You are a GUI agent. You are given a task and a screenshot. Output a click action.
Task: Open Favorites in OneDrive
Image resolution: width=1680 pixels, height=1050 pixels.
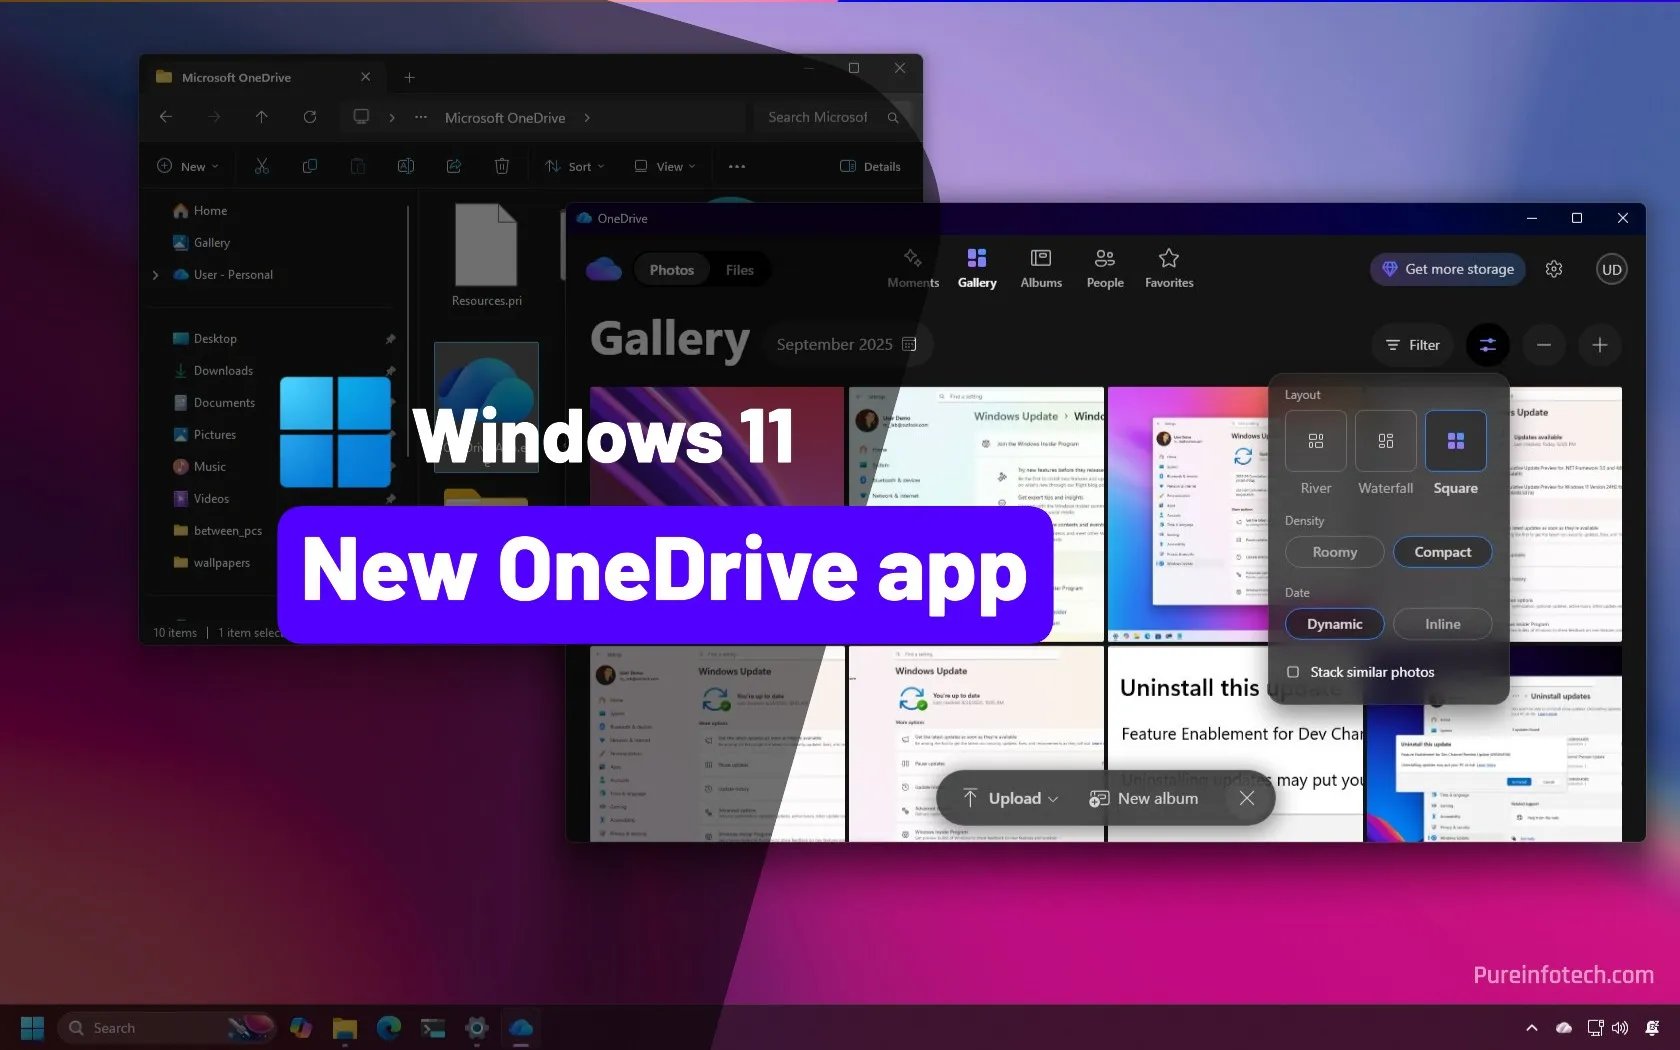click(x=1168, y=268)
